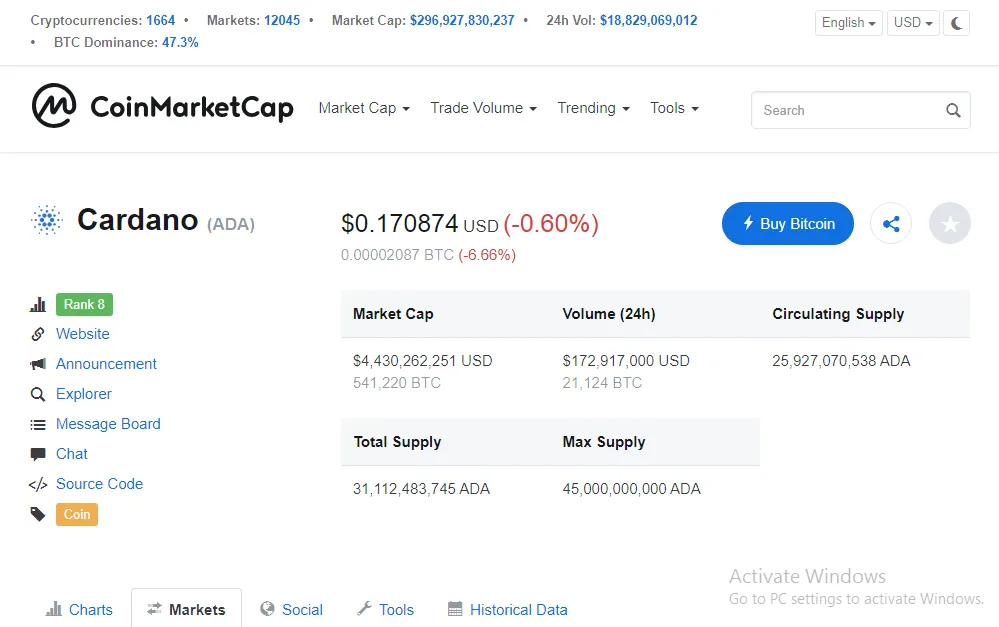This screenshot has height=627, width=999.
Task: Click the speech bubble icon beside Chat
Action: click(x=38, y=454)
